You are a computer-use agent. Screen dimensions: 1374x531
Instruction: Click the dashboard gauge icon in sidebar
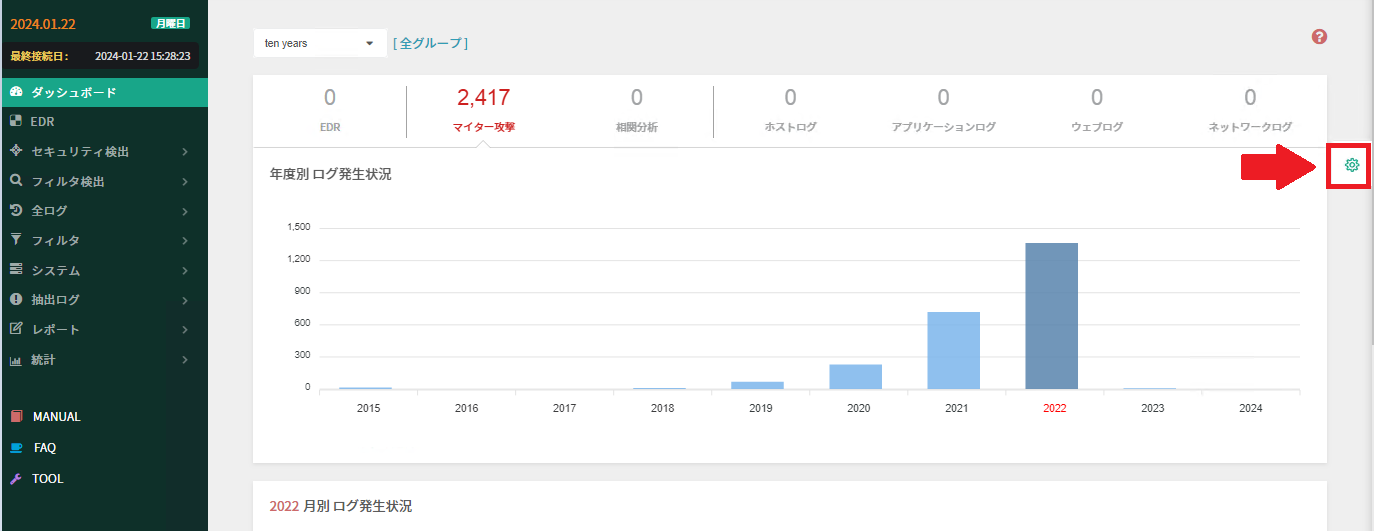click(16, 92)
